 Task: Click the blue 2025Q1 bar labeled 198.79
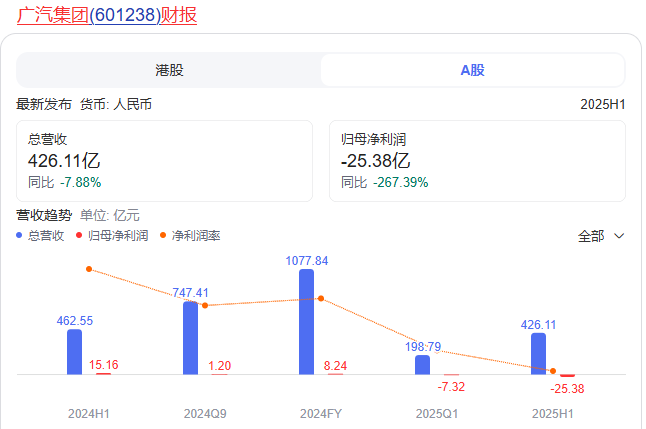click(x=422, y=365)
